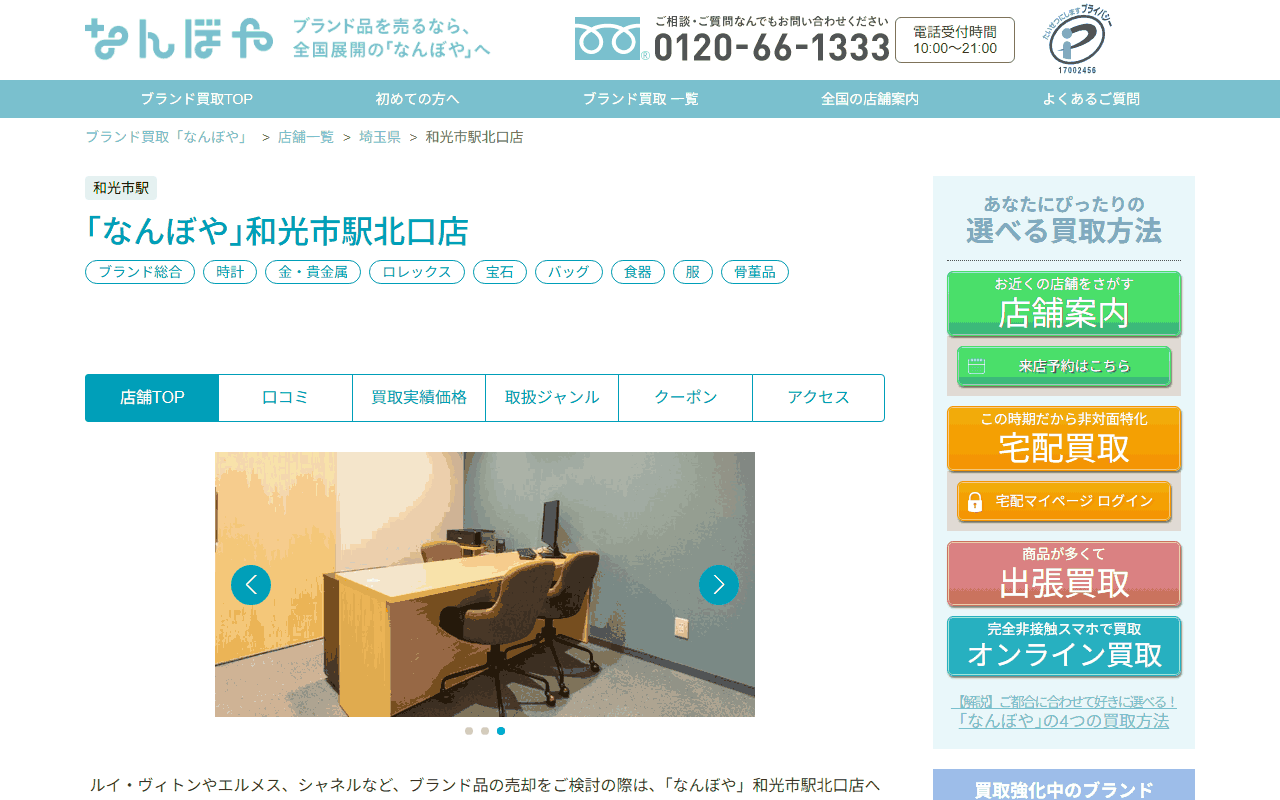
Task: Click the Privacy Mark badge
Action: [x=1077, y=41]
